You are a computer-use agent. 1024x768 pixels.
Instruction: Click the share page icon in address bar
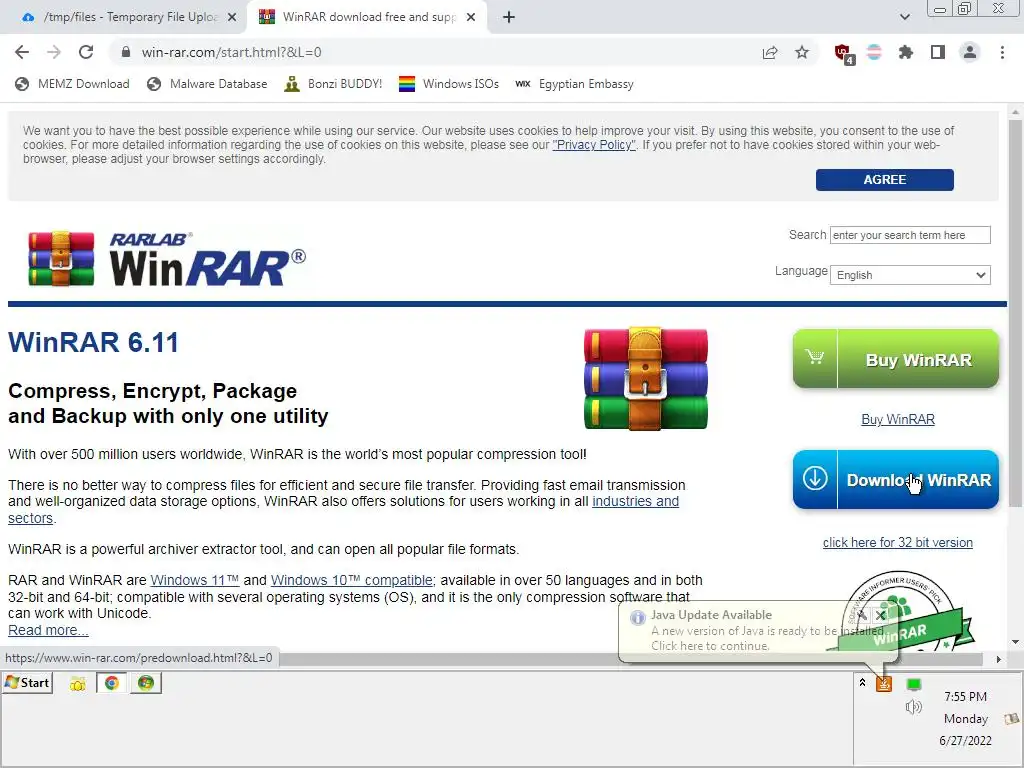(x=770, y=52)
